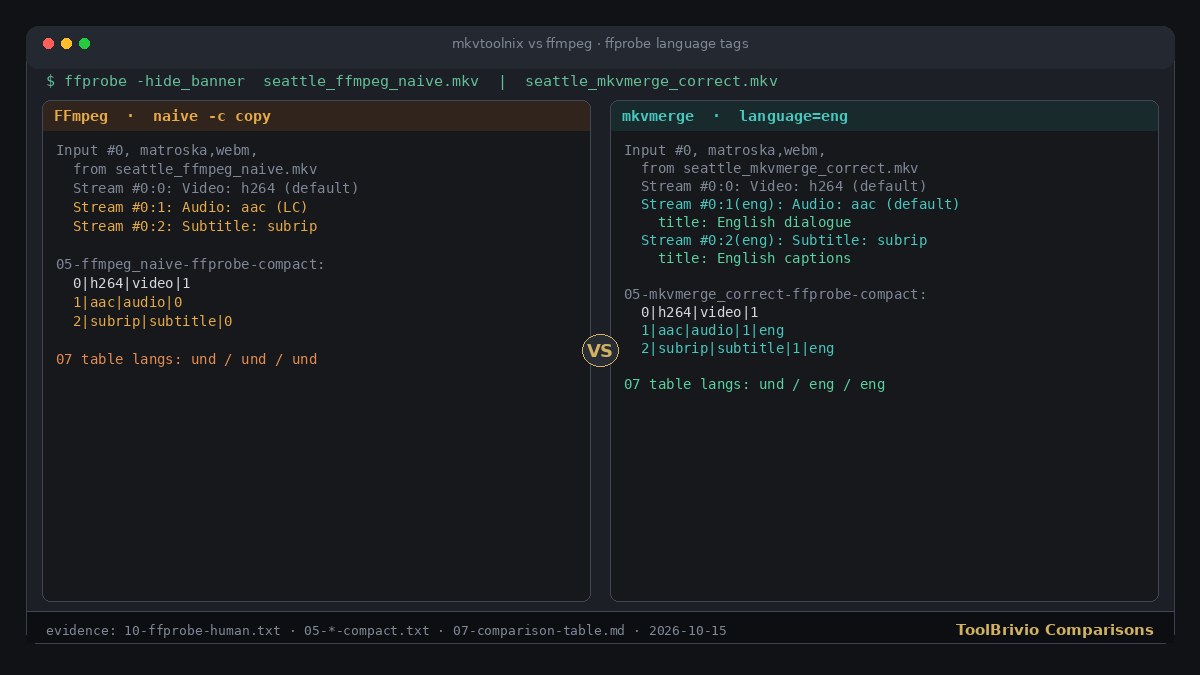Click 'title: English dialogue' line
This screenshot has height=675, width=1200.
click(x=755, y=222)
